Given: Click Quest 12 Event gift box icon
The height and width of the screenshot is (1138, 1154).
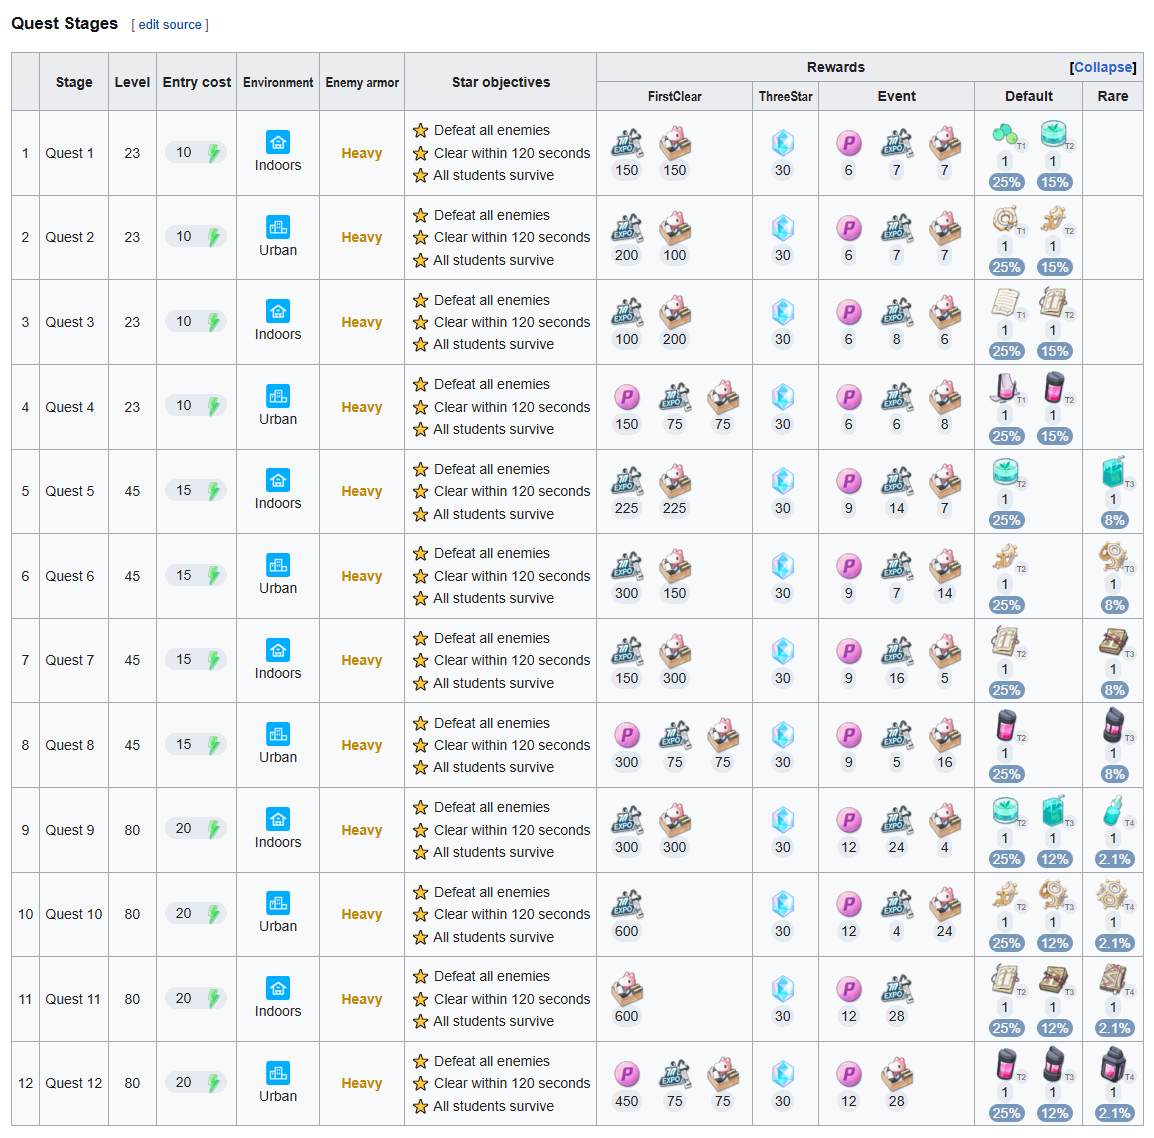Looking at the screenshot, I should pos(896,1074).
